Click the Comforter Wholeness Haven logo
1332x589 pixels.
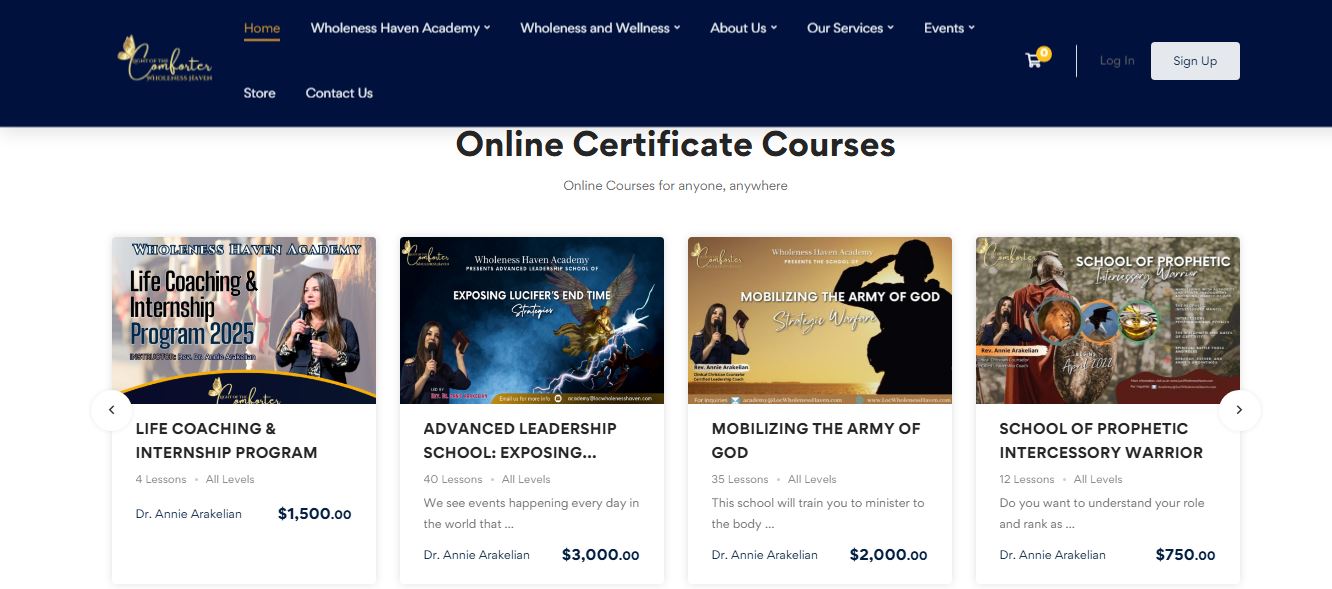point(165,60)
